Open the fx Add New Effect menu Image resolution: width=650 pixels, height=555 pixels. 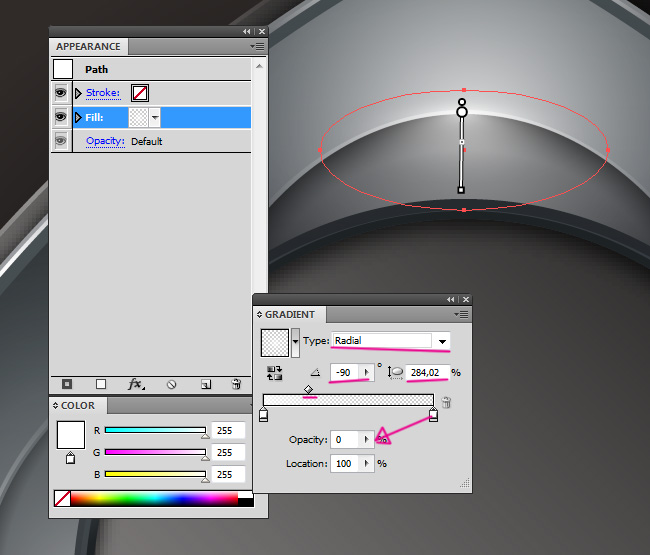click(x=136, y=384)
